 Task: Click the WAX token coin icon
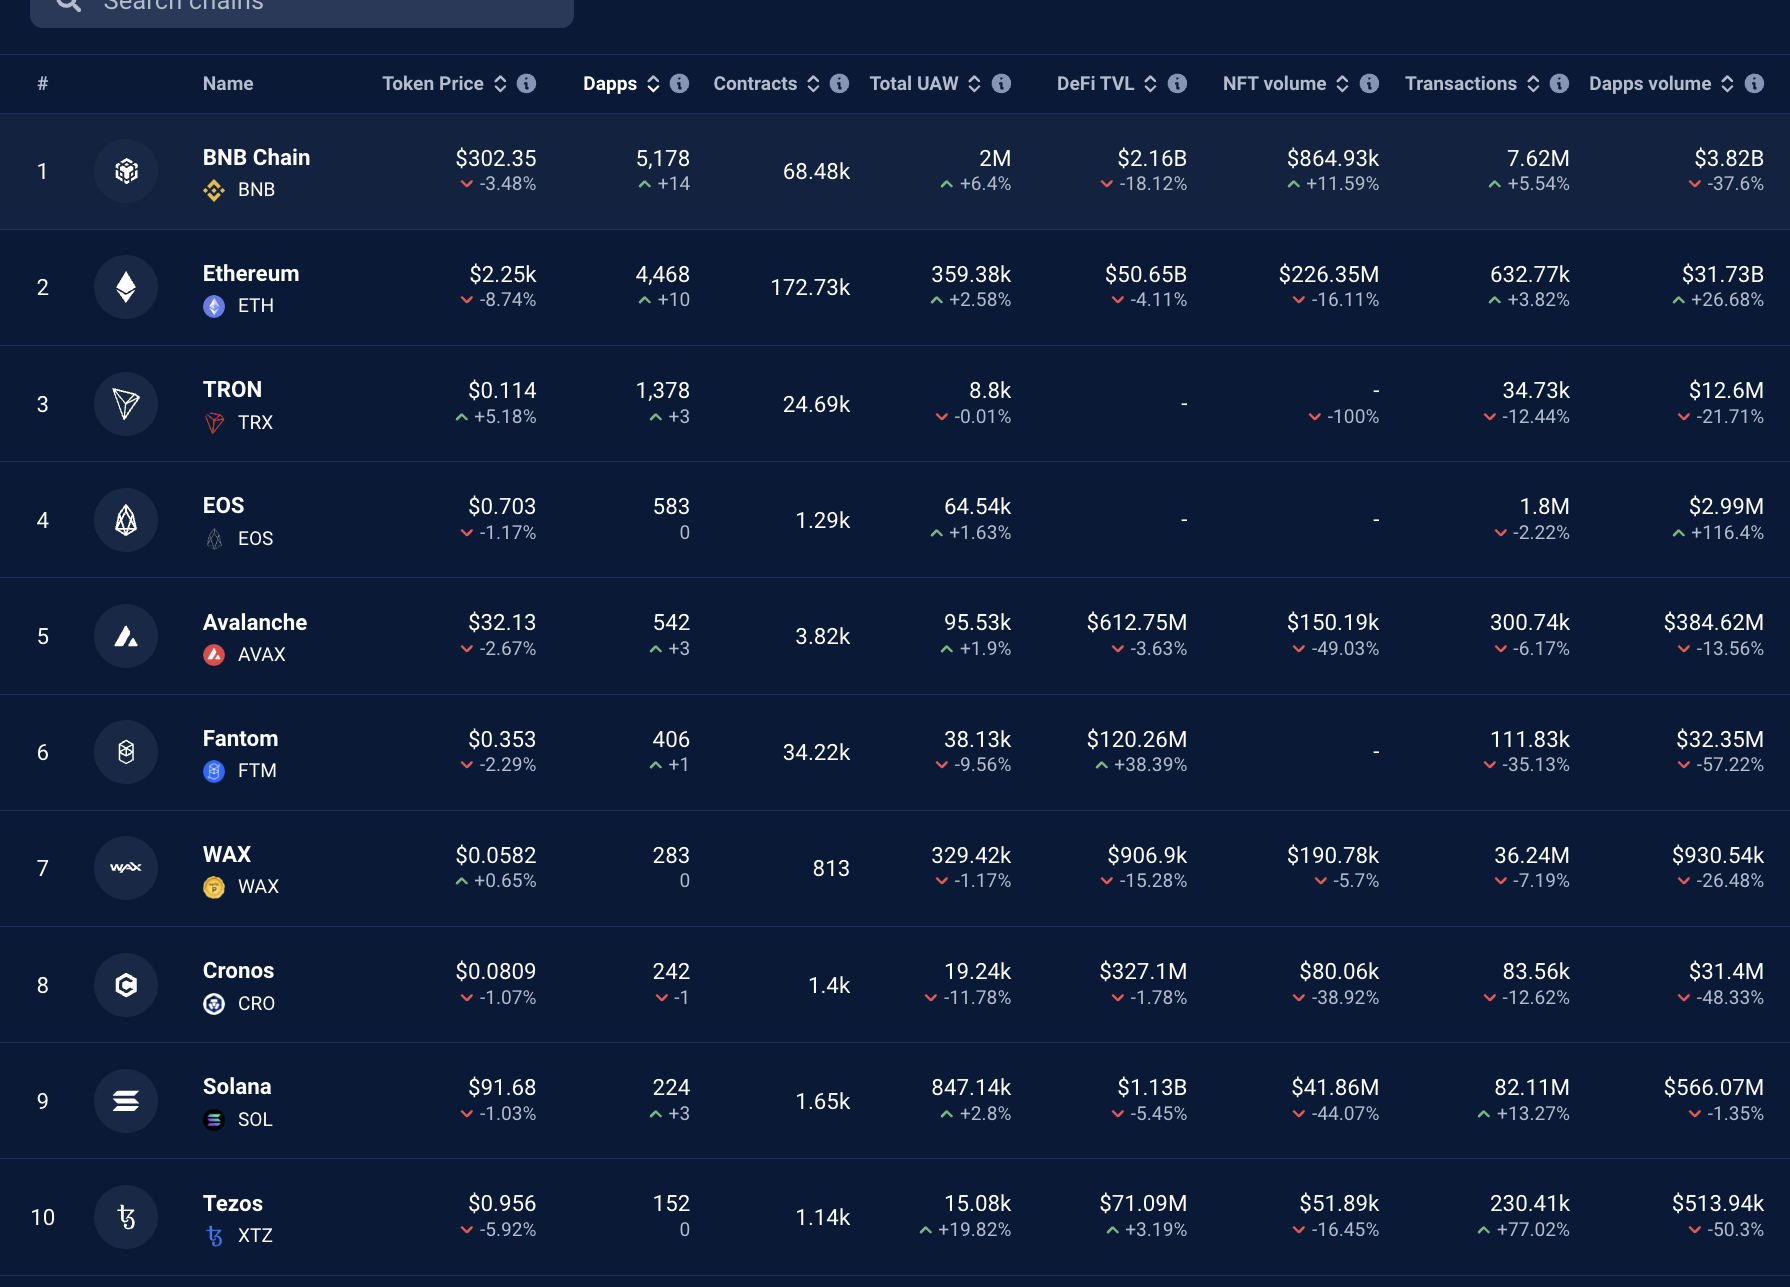pyautogui.click(x=214, y=887)
